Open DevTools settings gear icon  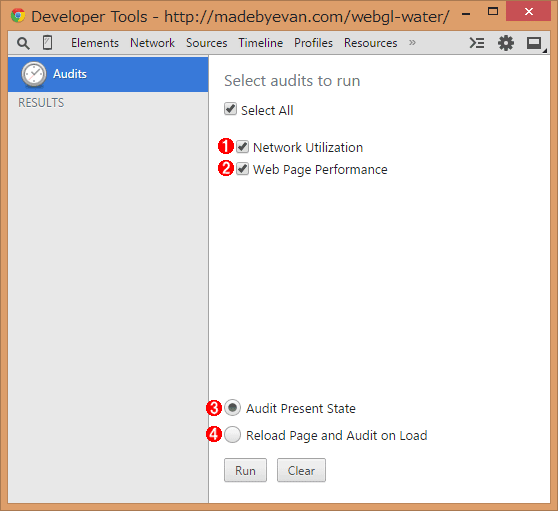click(x=506, y=43)
